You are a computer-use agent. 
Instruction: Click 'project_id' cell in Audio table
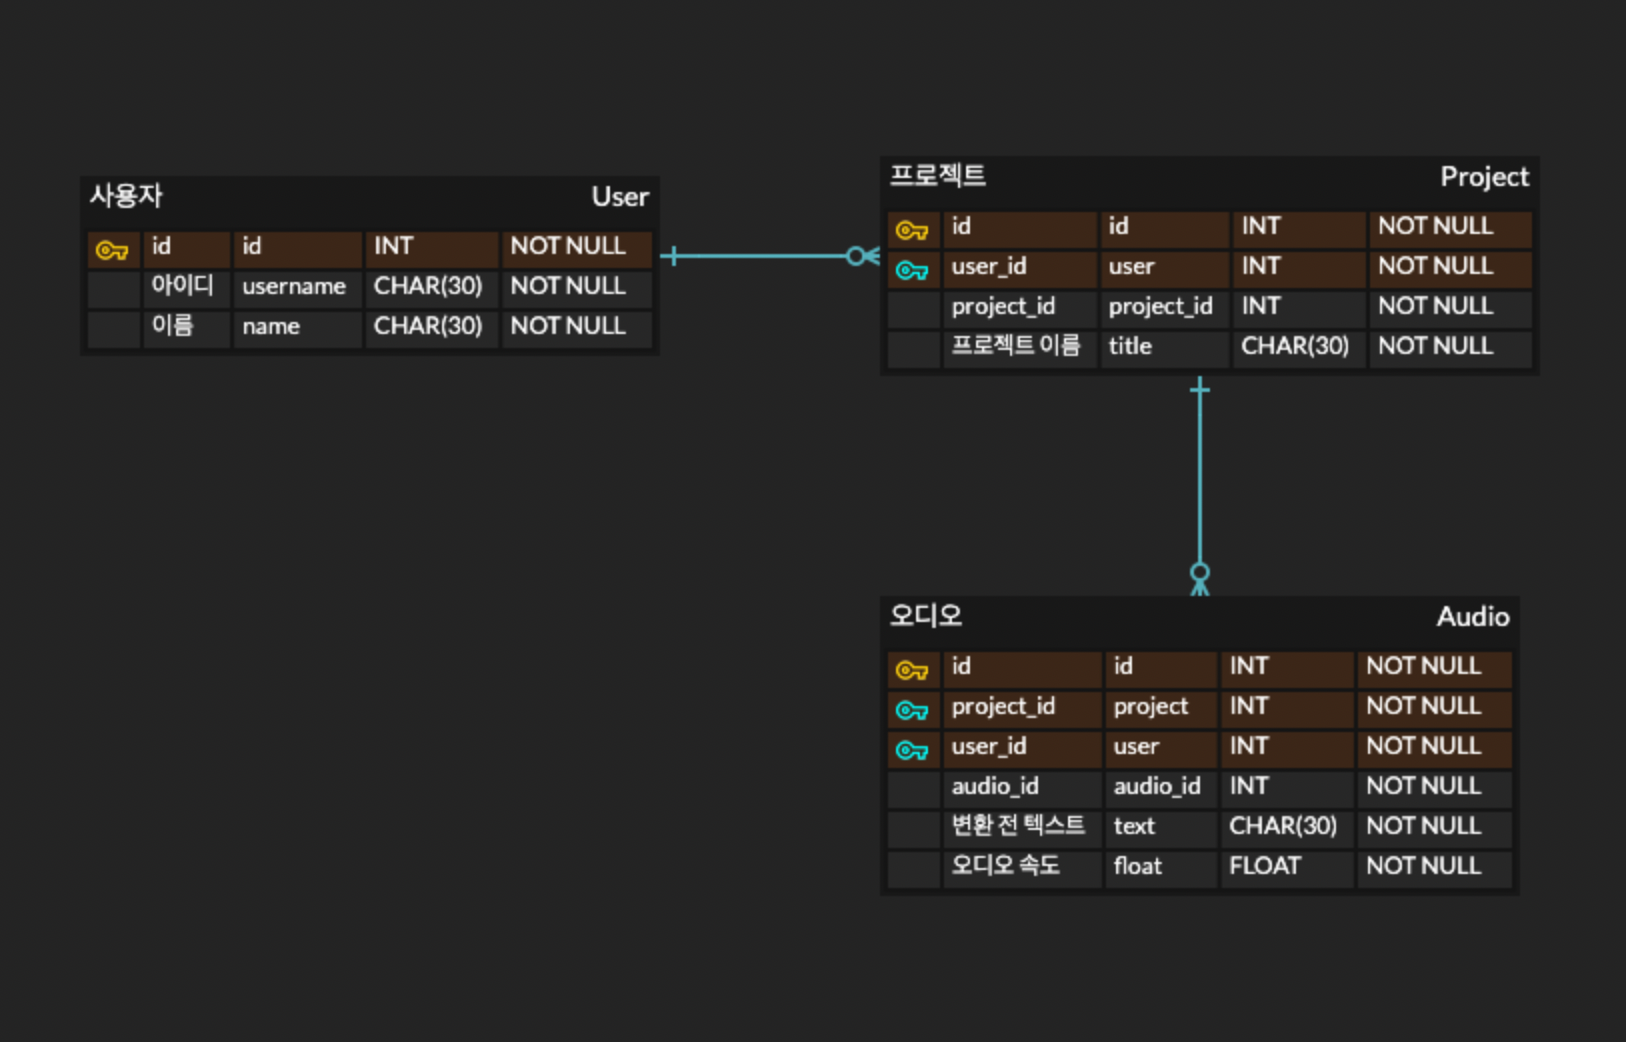click(1022, 707)
